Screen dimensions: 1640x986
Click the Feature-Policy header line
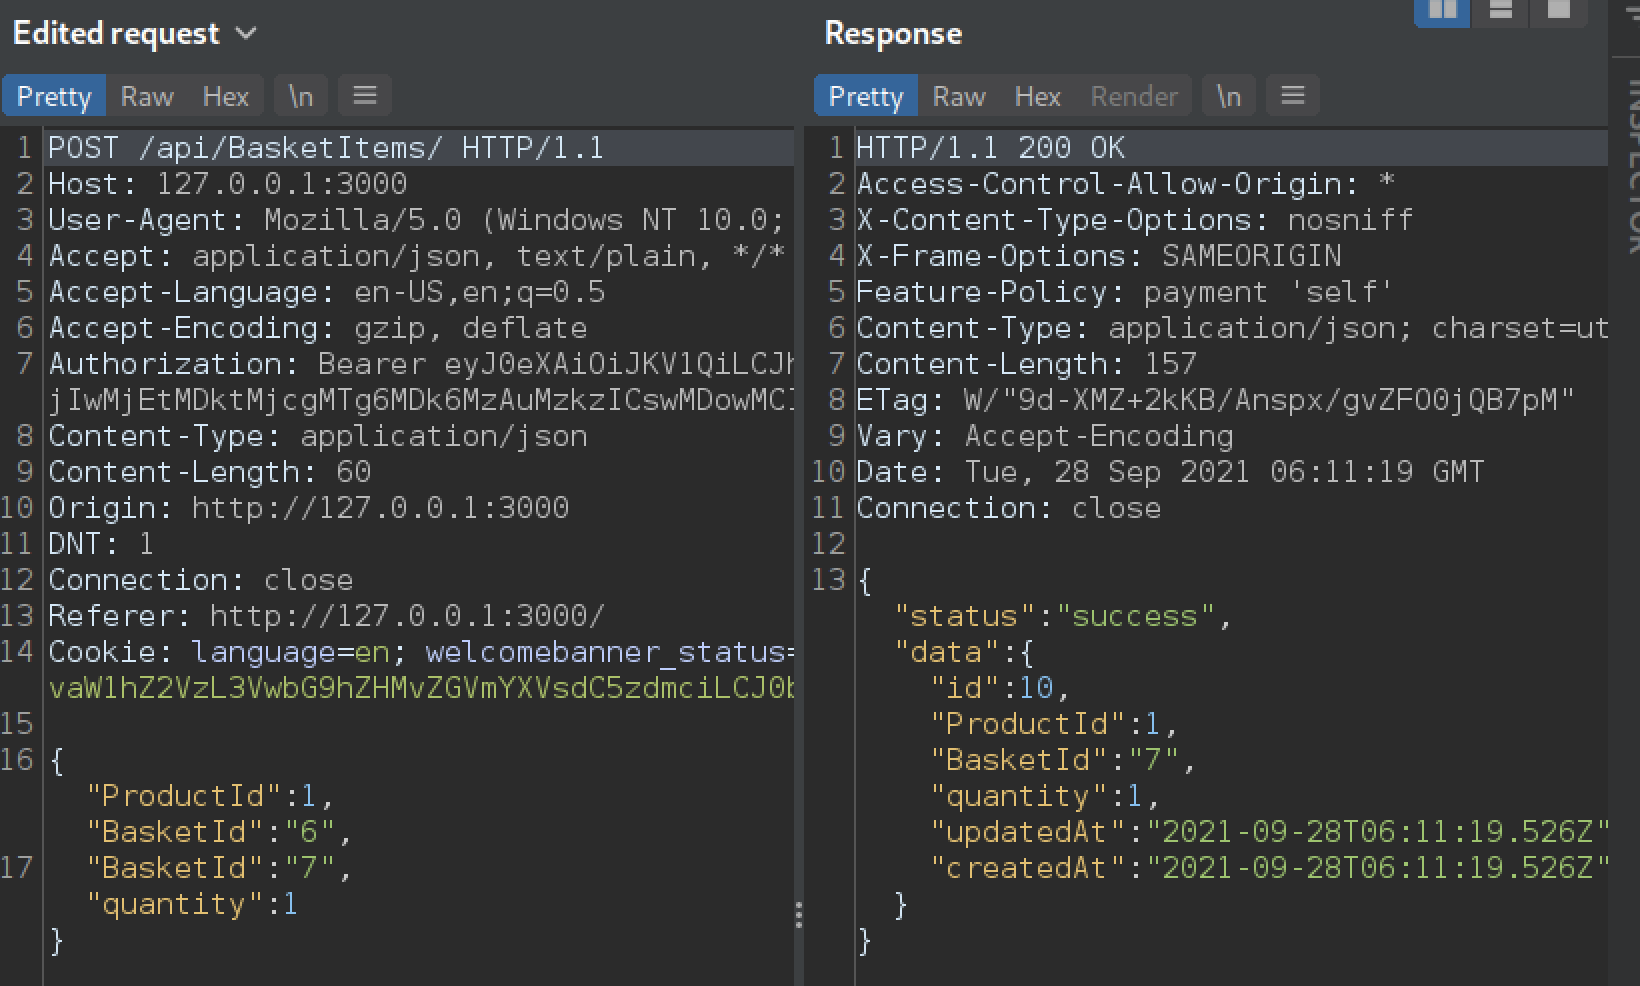[1125, 292]
